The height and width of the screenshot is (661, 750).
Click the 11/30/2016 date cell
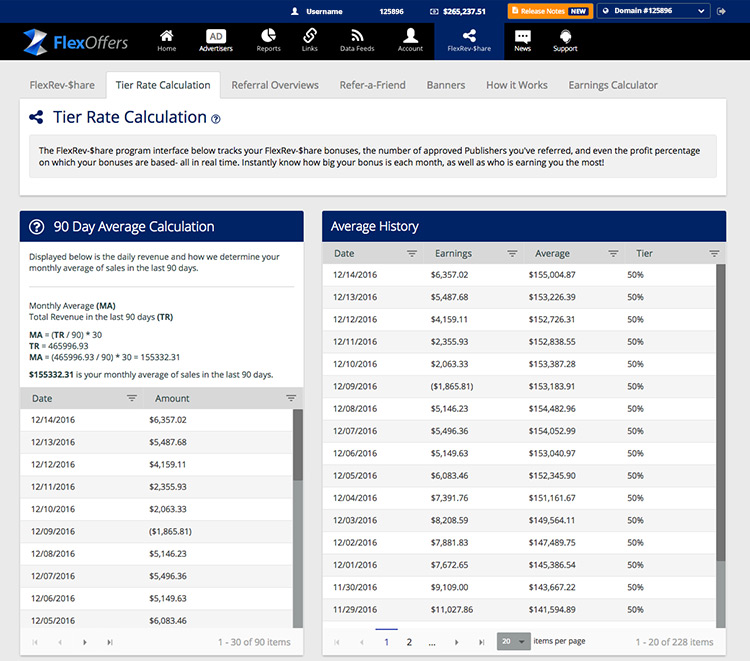point(355,587)
